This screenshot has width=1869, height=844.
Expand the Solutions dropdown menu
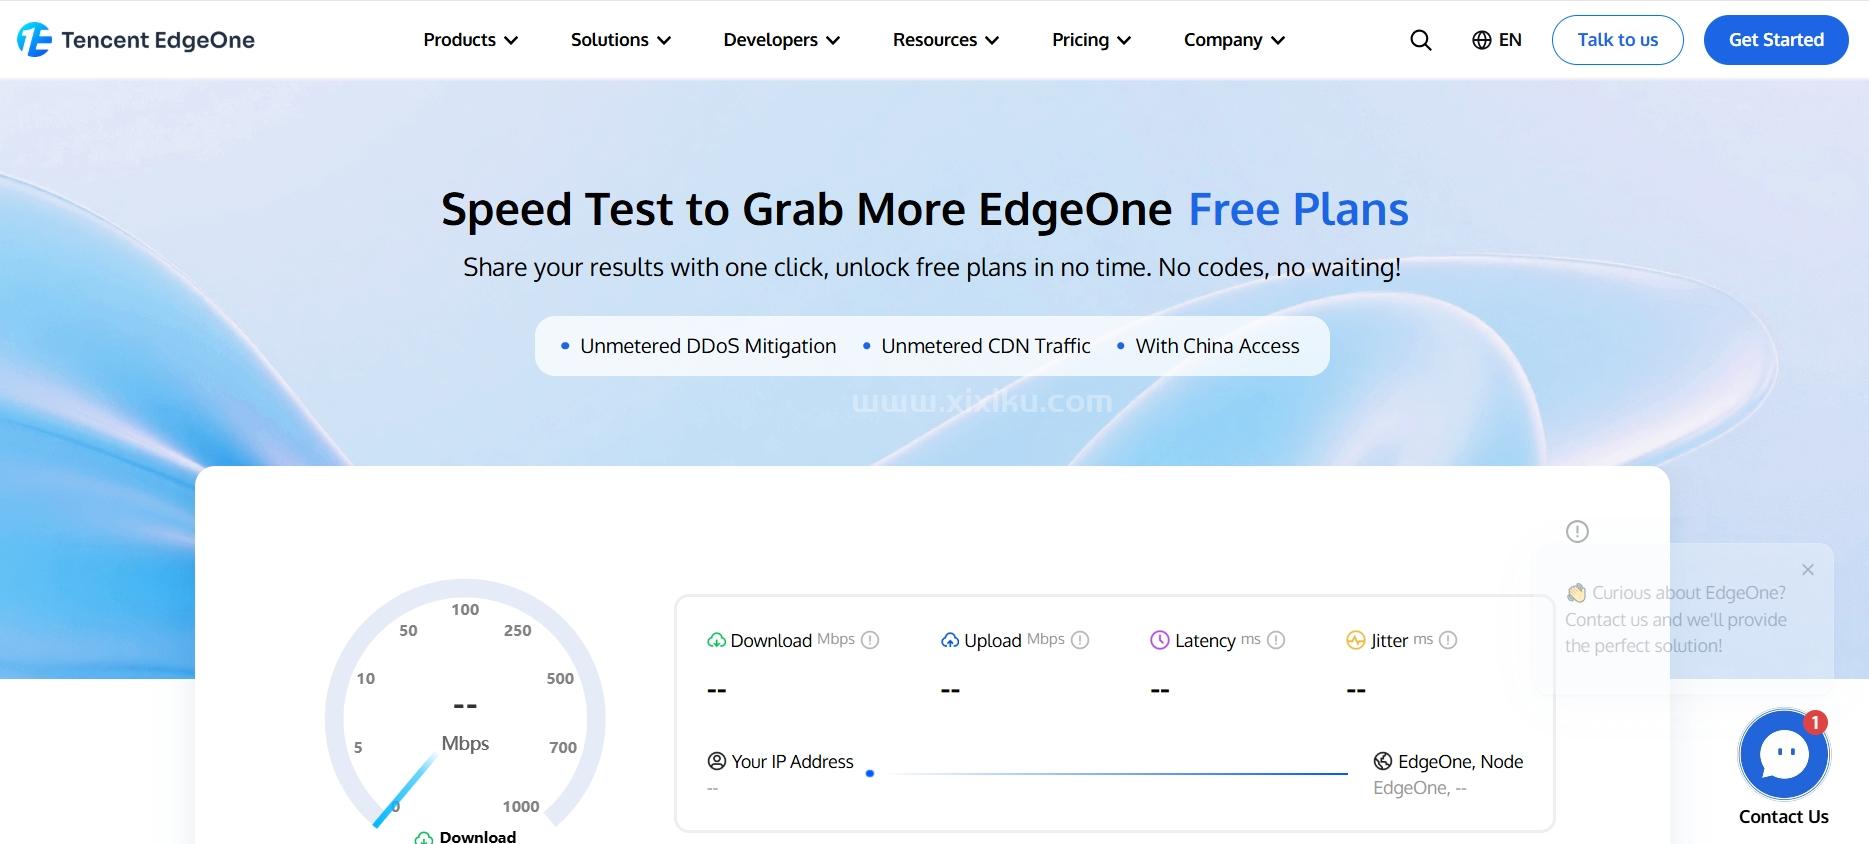pyautogui.click(x=620, y=40)
